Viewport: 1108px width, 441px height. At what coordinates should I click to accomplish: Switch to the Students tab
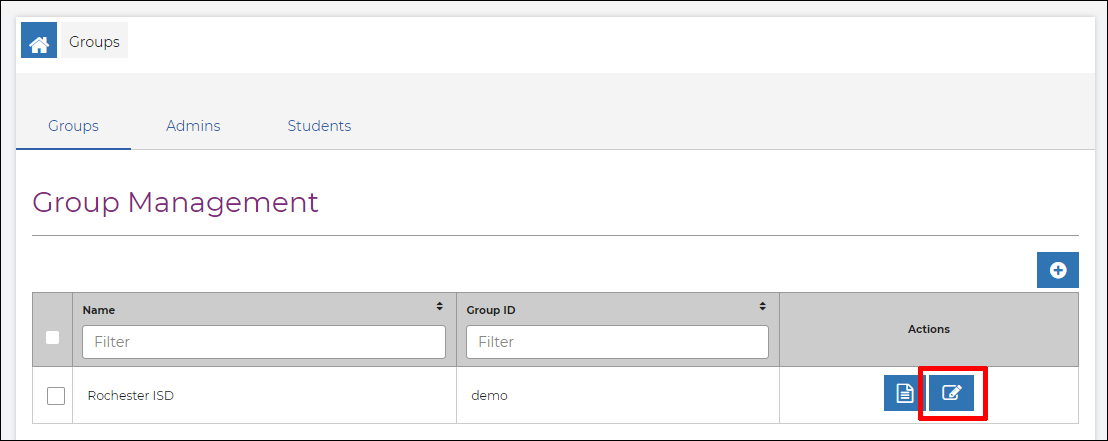pyautogui.click(x=319, y=126)
